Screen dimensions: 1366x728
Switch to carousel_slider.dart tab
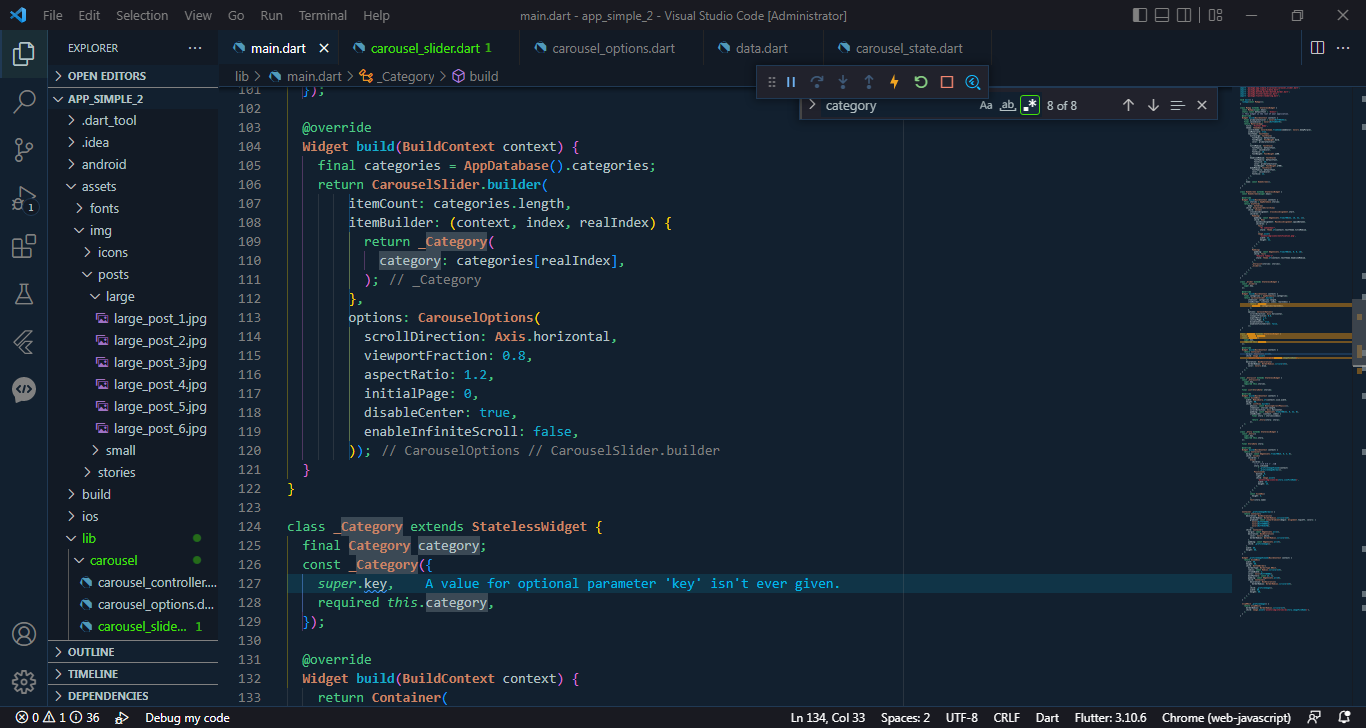pos(430,48)
